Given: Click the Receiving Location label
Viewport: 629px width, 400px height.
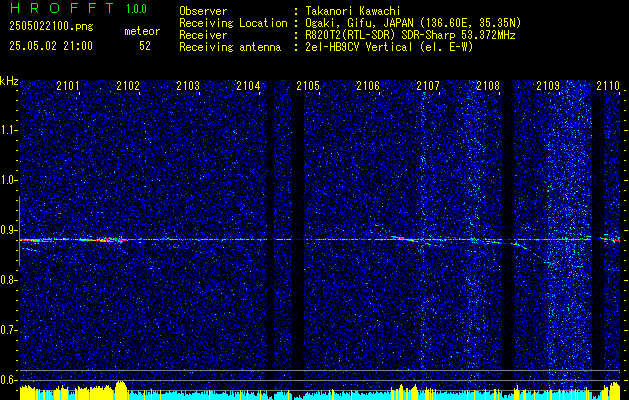Looking at the screenshot, I should pos(233,23).
